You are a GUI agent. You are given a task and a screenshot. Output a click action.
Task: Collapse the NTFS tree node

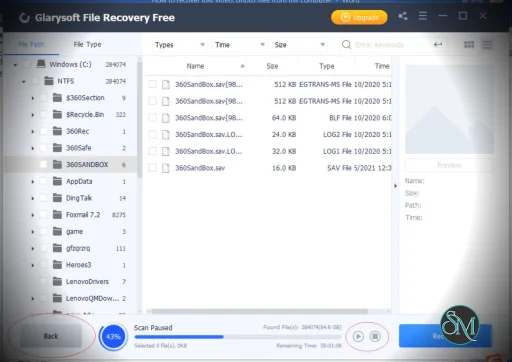24,81
